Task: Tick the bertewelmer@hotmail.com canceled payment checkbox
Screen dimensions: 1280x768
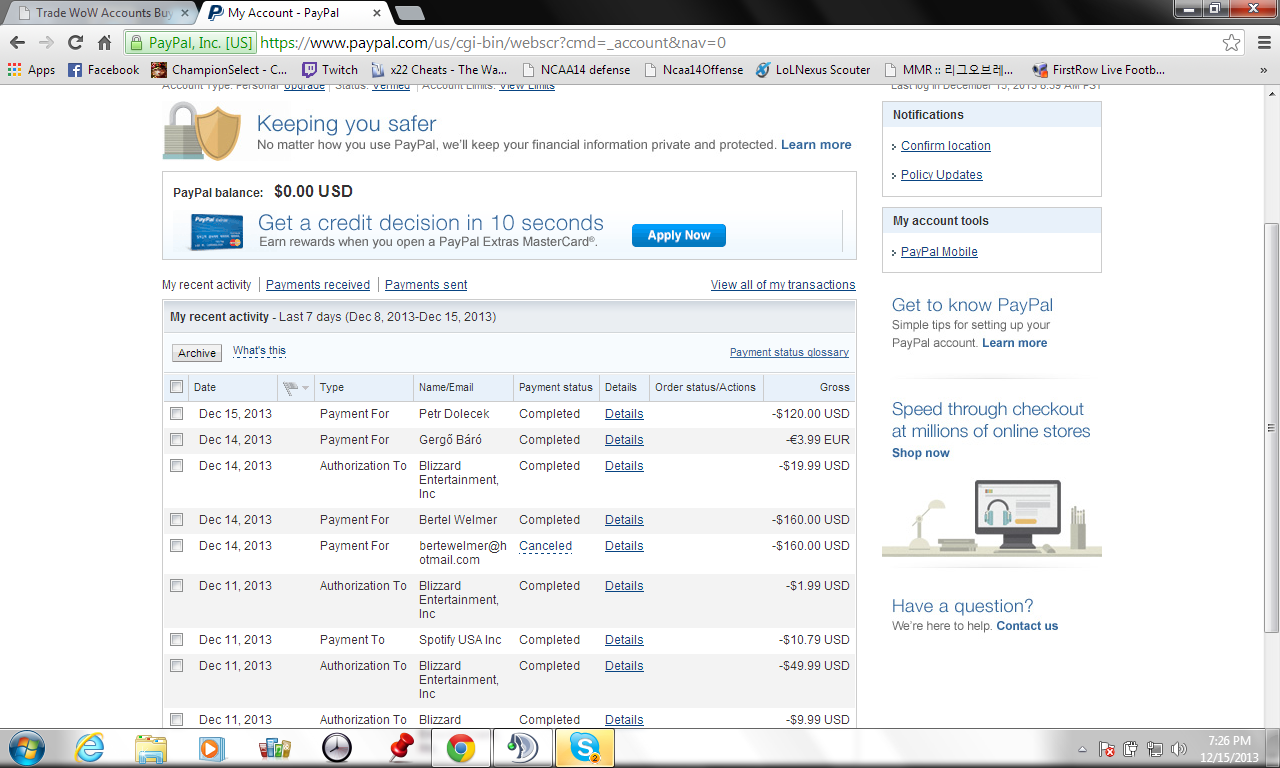Action: [x=177, y=545]
